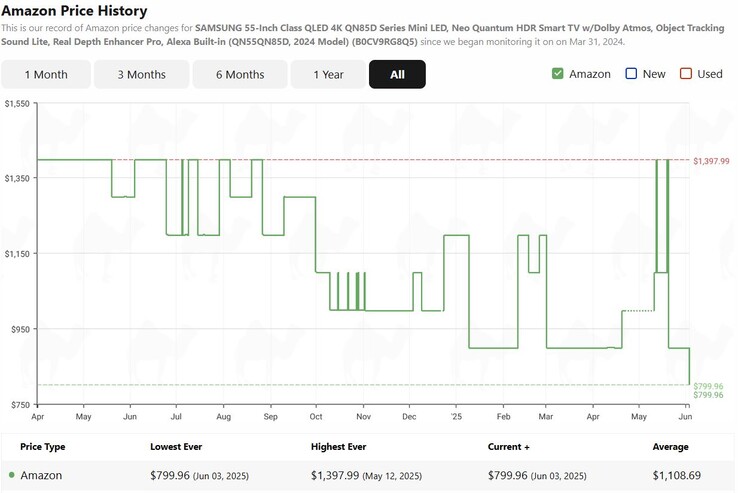
Task: Click the Current $799.96 cell
Action: point(537,476)
